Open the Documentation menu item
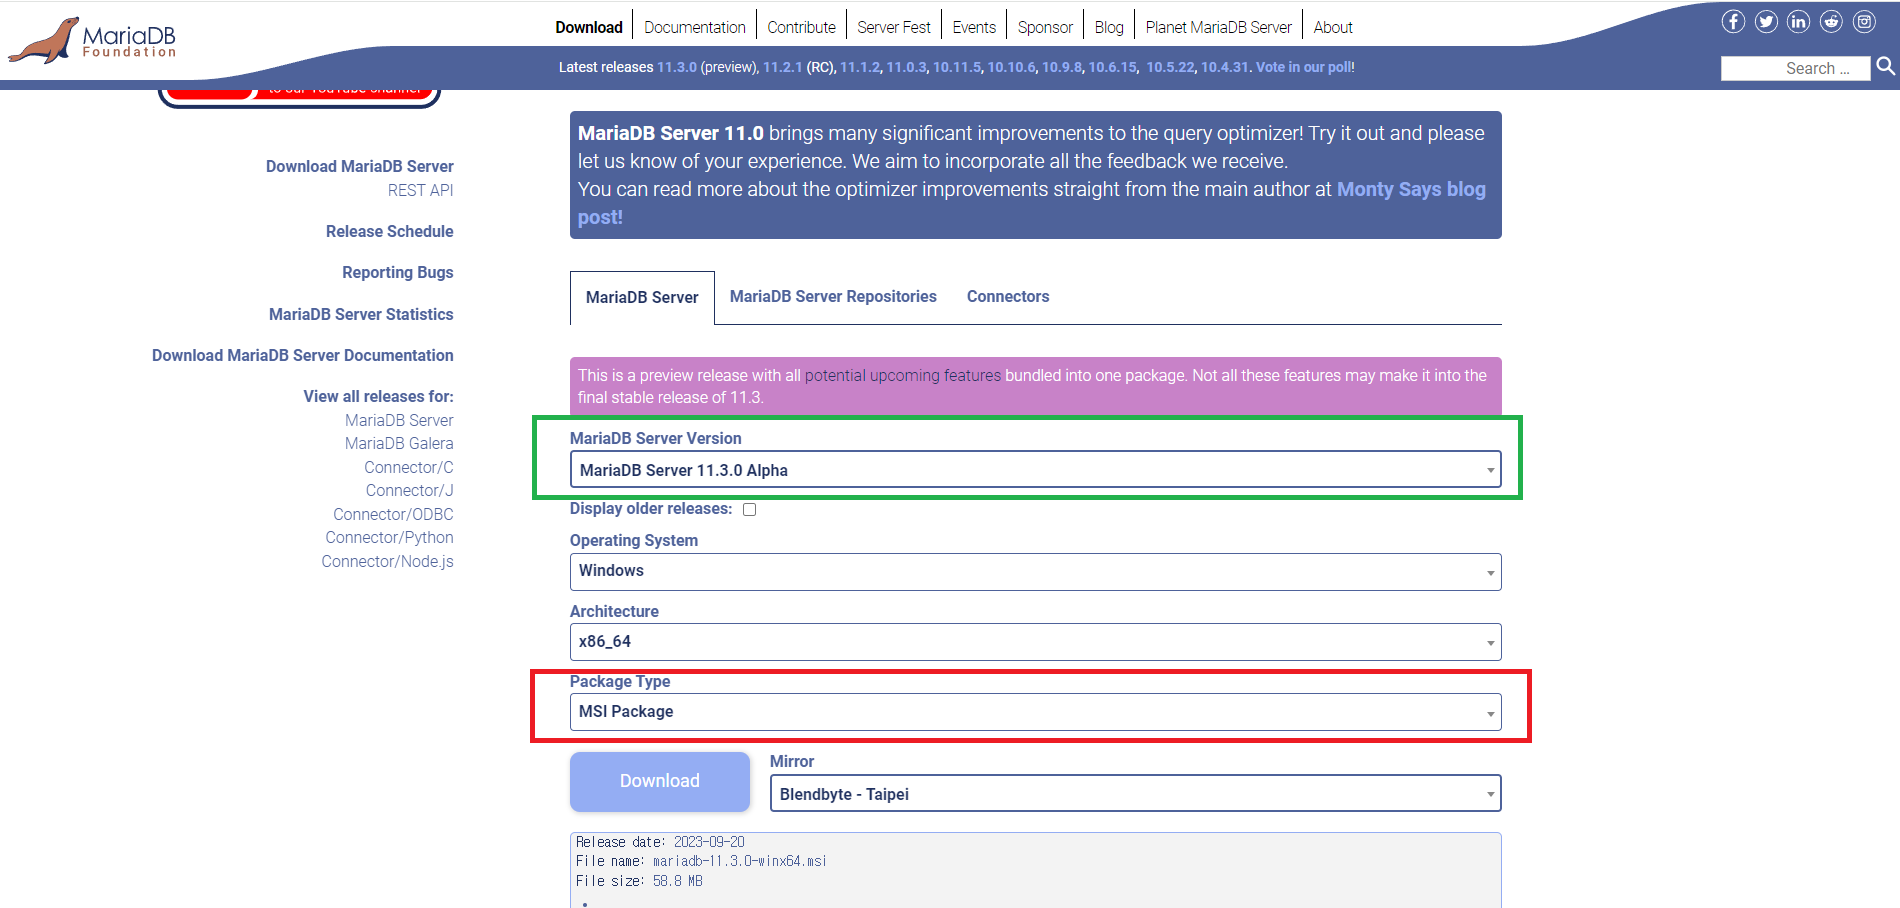1900x908 pixels. coord(695,27)
